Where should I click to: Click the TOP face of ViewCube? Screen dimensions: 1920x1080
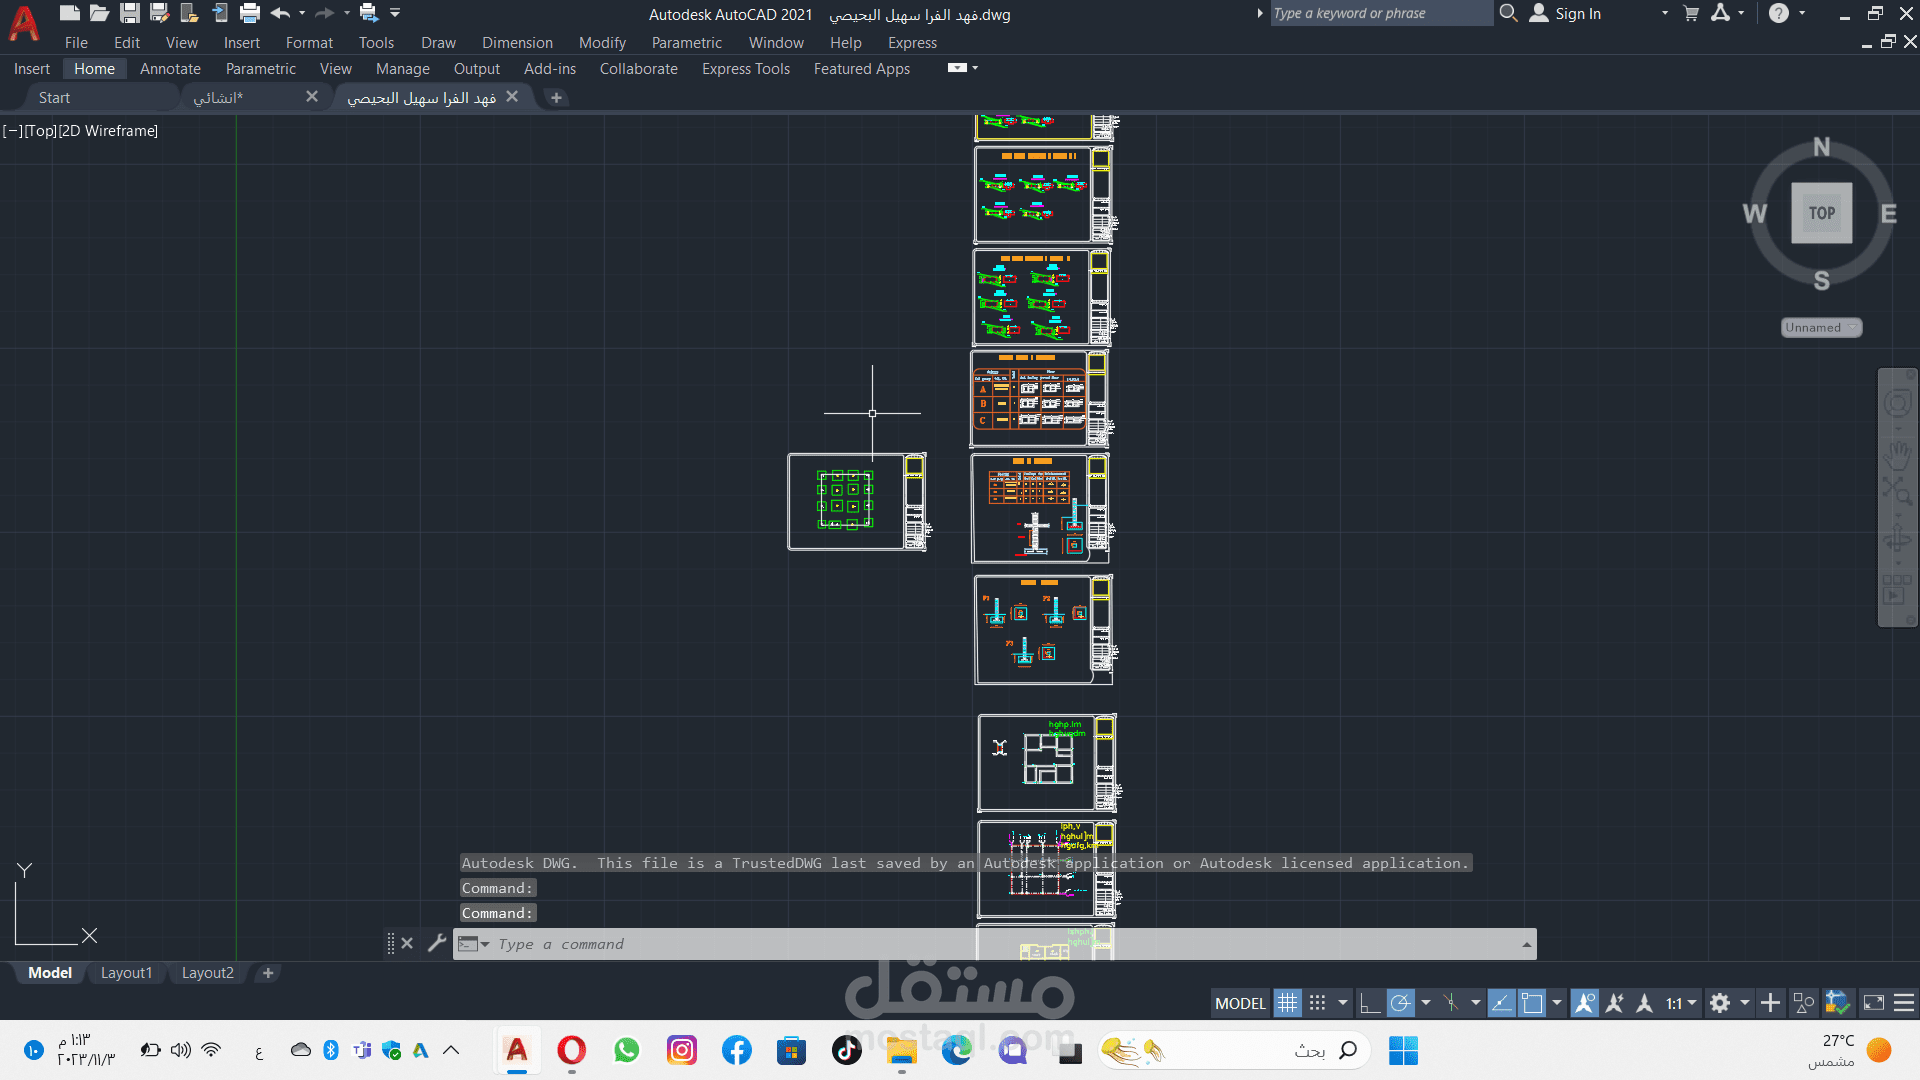click(x=1821, y=212)
